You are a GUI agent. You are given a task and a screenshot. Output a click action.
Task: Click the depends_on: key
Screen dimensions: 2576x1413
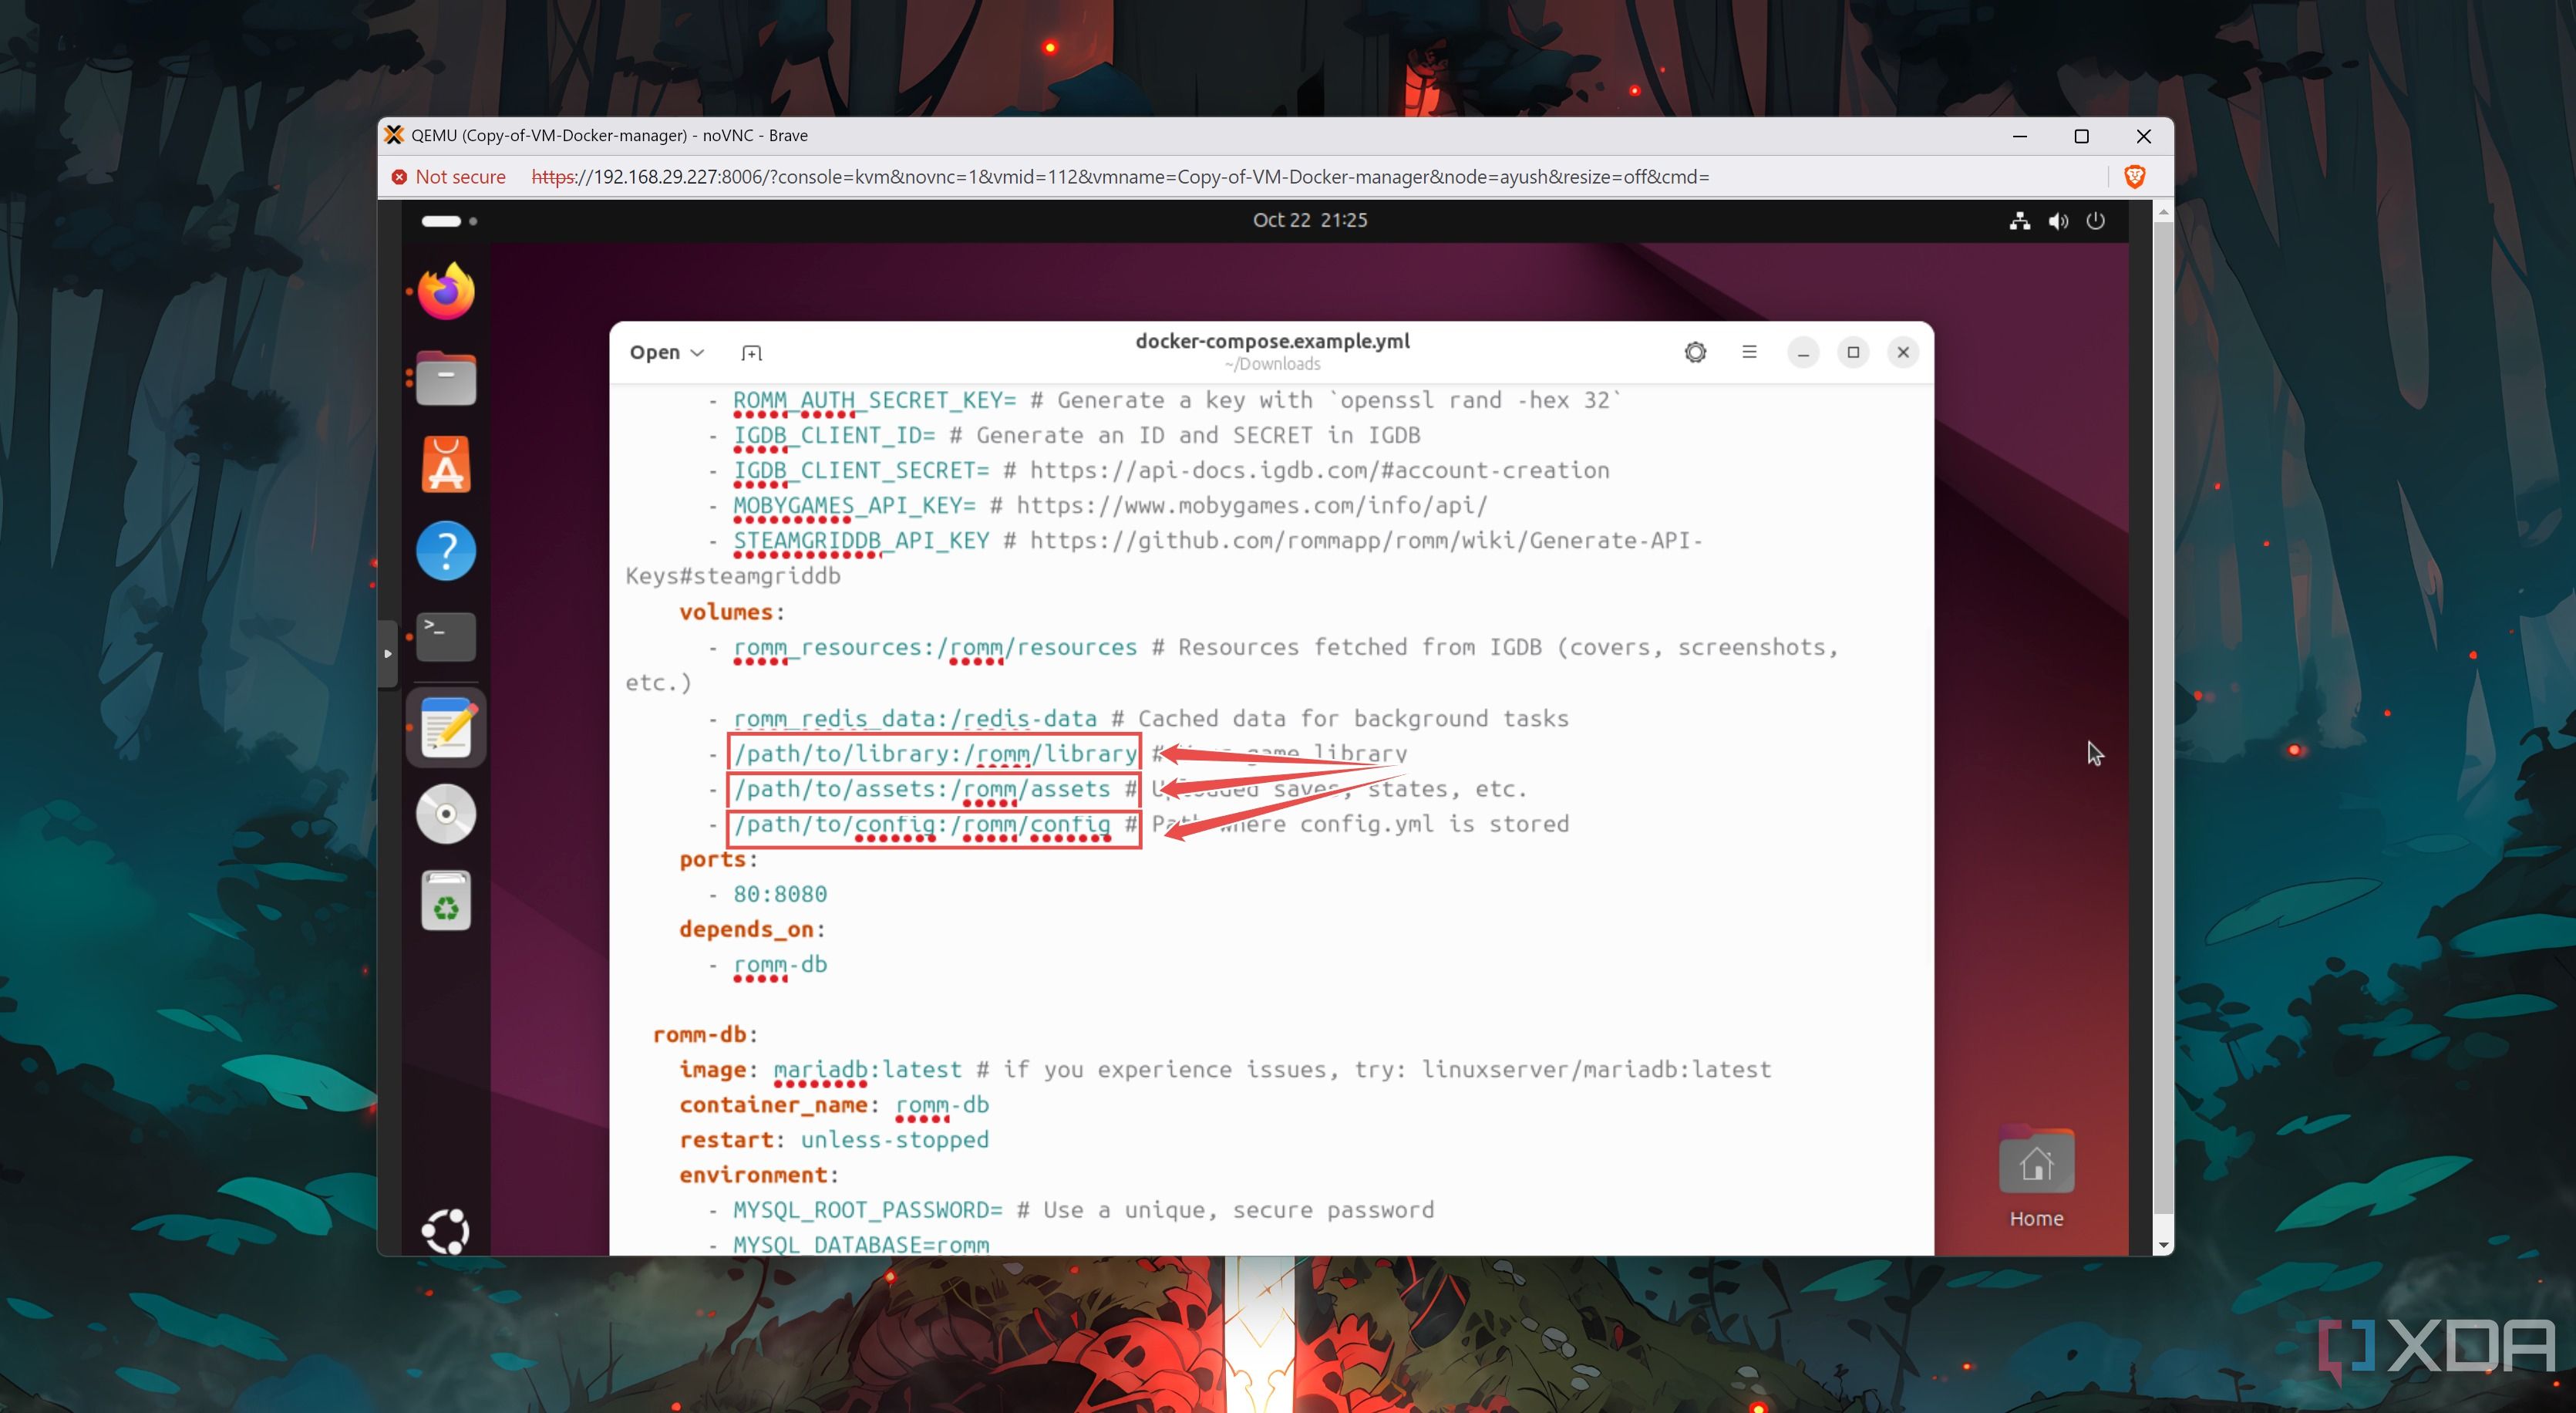pos(752,929)
